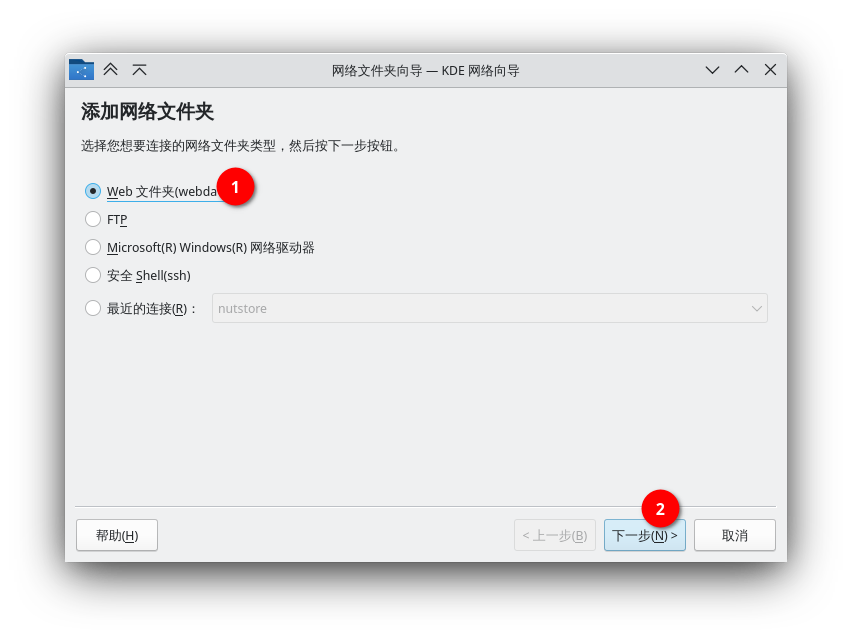This screenshot has width=852, height=639.
Task: Pick the 安全 Shell(ssh) radio option
Action: pyautogui.click(x=93, y=275)
